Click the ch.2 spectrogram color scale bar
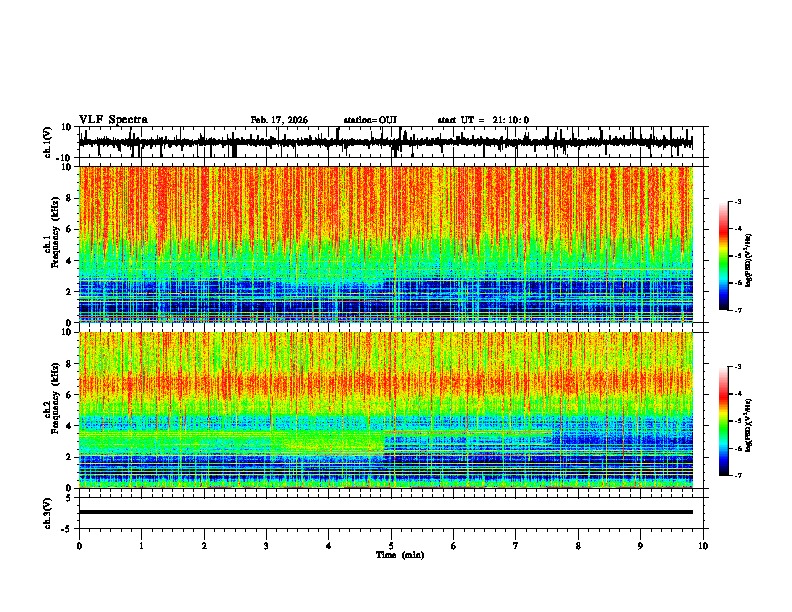Screen dimensions: 792x612 coord(724,421)
